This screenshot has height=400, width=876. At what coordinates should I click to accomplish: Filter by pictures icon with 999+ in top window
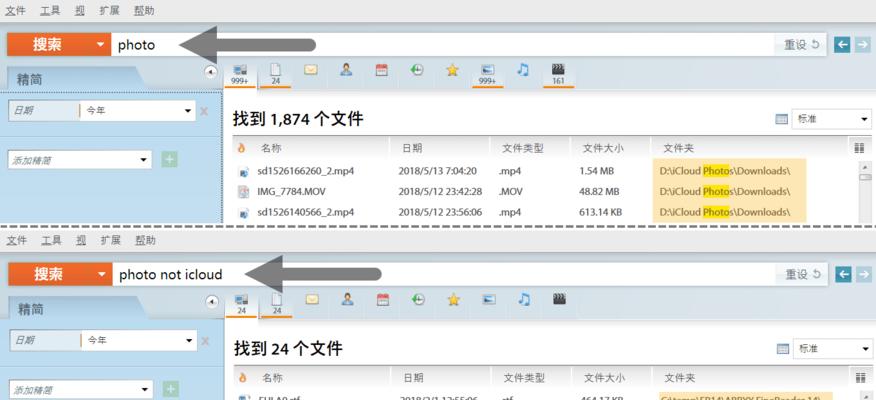pos(488,74)
